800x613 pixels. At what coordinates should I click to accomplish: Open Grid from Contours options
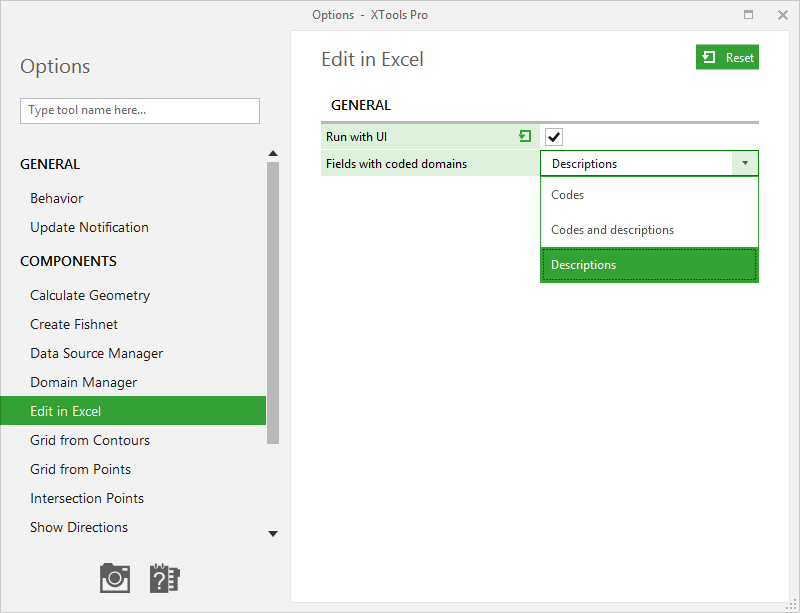coord(90,440)
